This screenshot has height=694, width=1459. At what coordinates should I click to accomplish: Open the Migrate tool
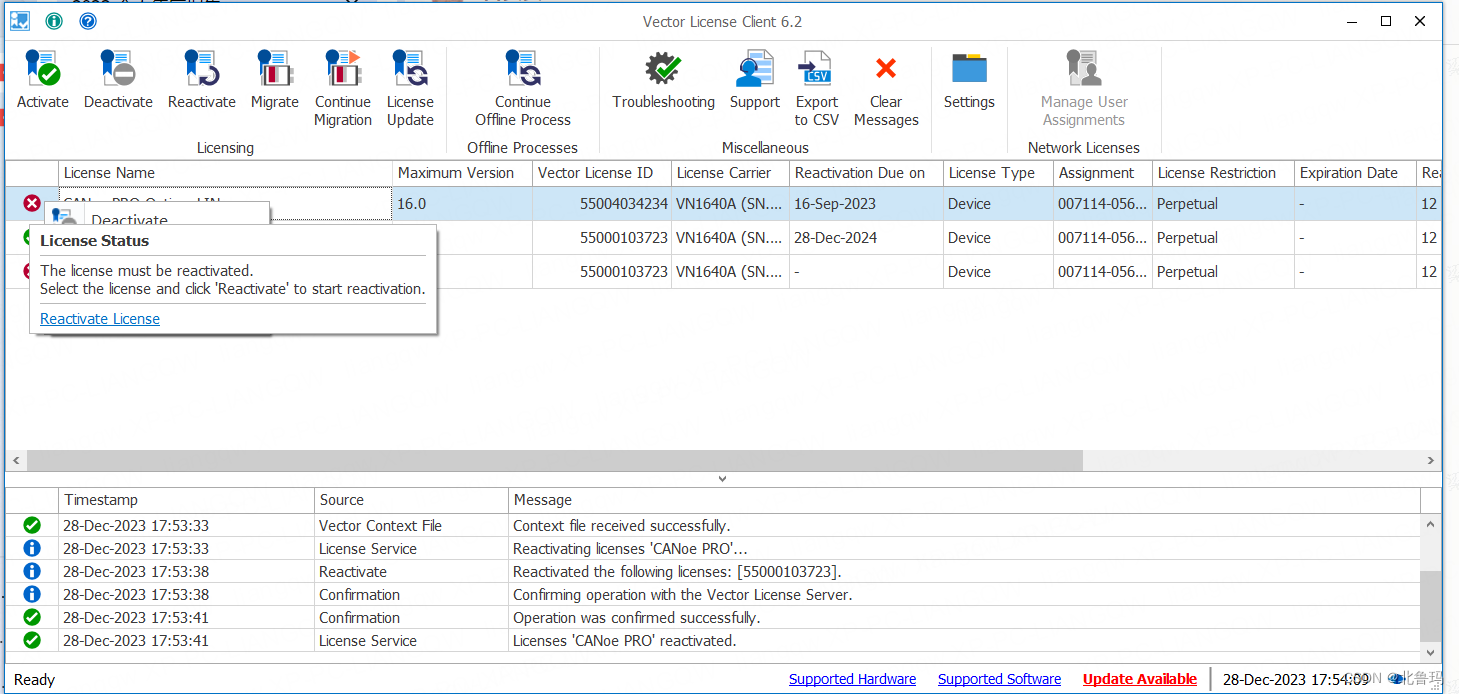tap(274, 78)
